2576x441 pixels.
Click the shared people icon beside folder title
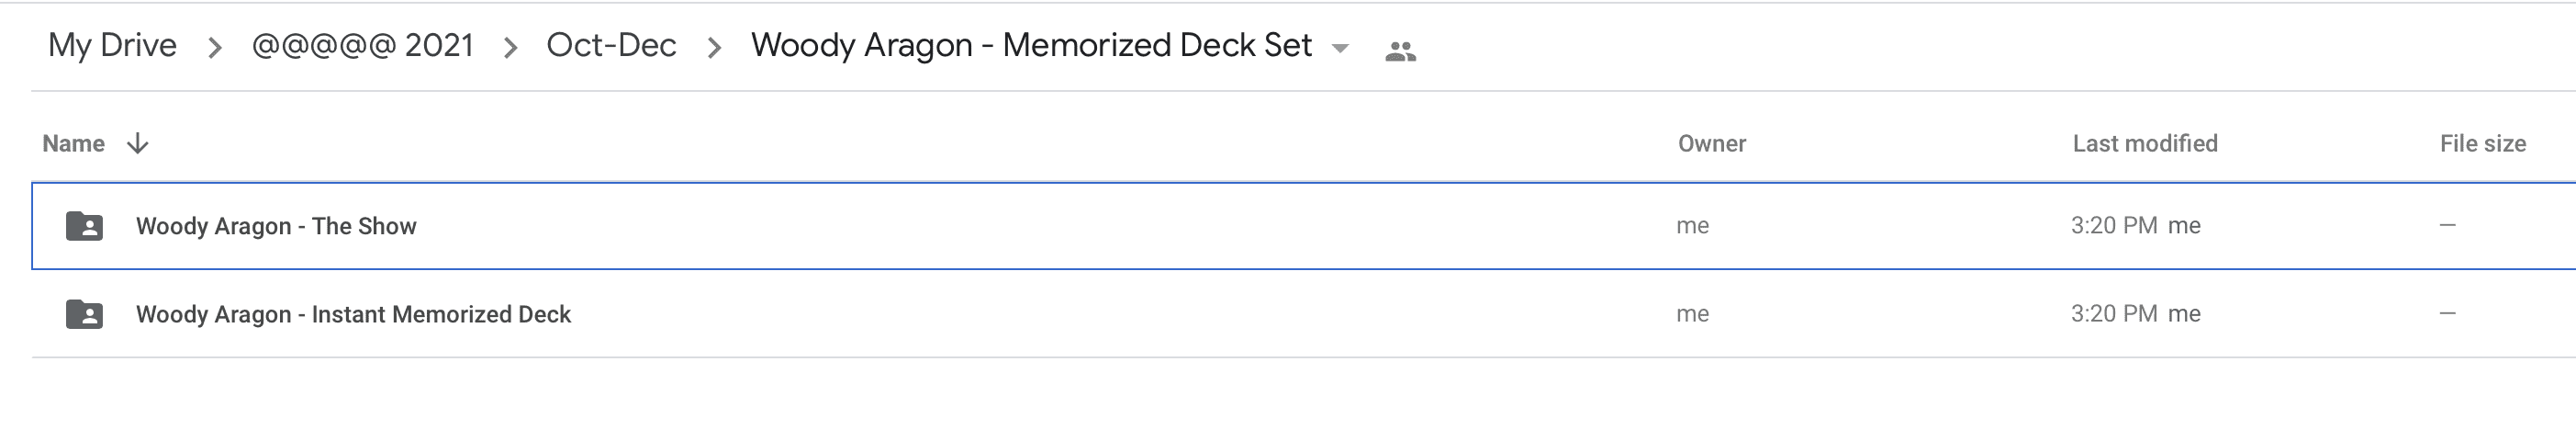(x=1400, y=51)
